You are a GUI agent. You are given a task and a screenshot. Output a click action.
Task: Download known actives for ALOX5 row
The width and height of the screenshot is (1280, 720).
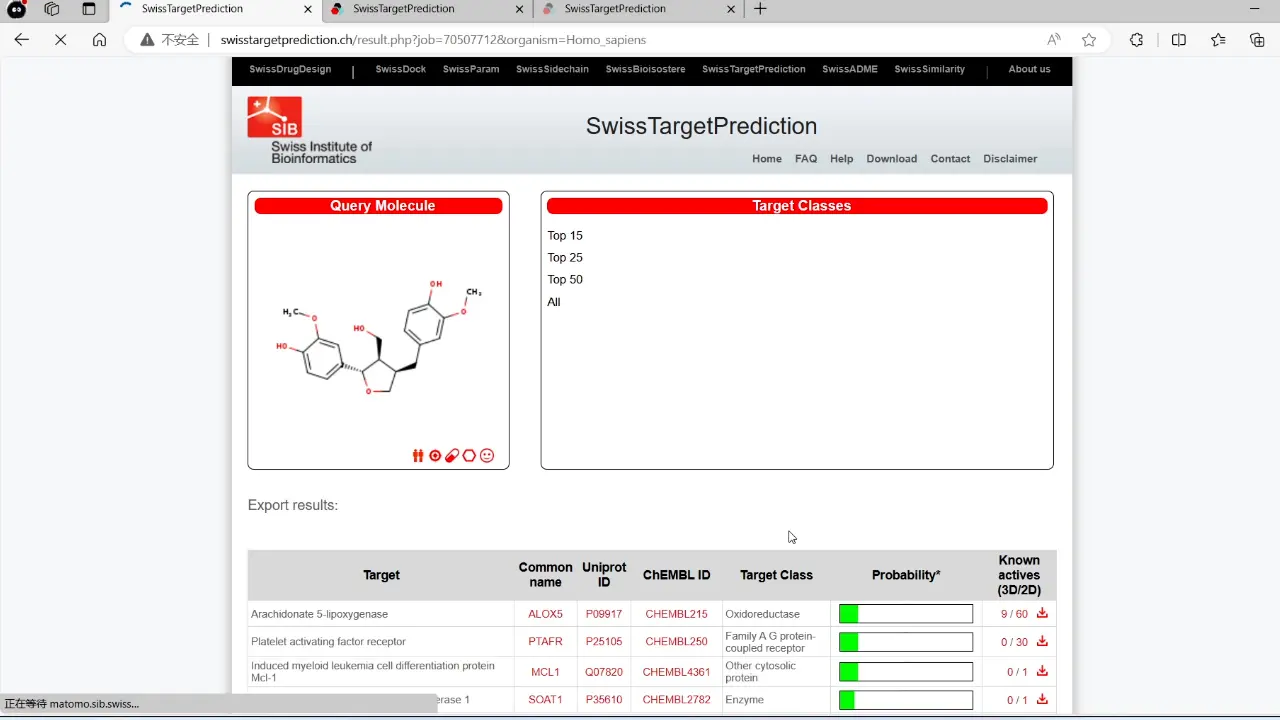click(x=1042, y=613)
